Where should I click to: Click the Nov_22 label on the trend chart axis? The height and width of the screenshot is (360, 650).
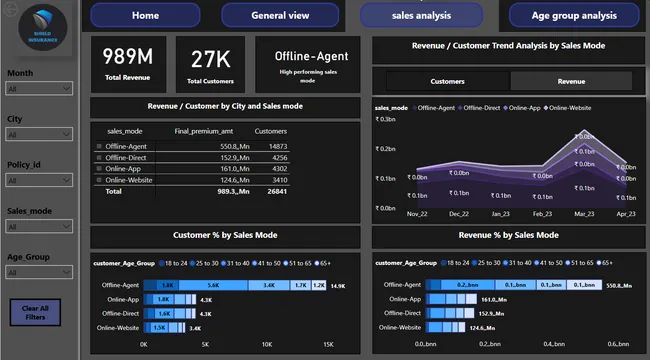click(x=417, y=214)
